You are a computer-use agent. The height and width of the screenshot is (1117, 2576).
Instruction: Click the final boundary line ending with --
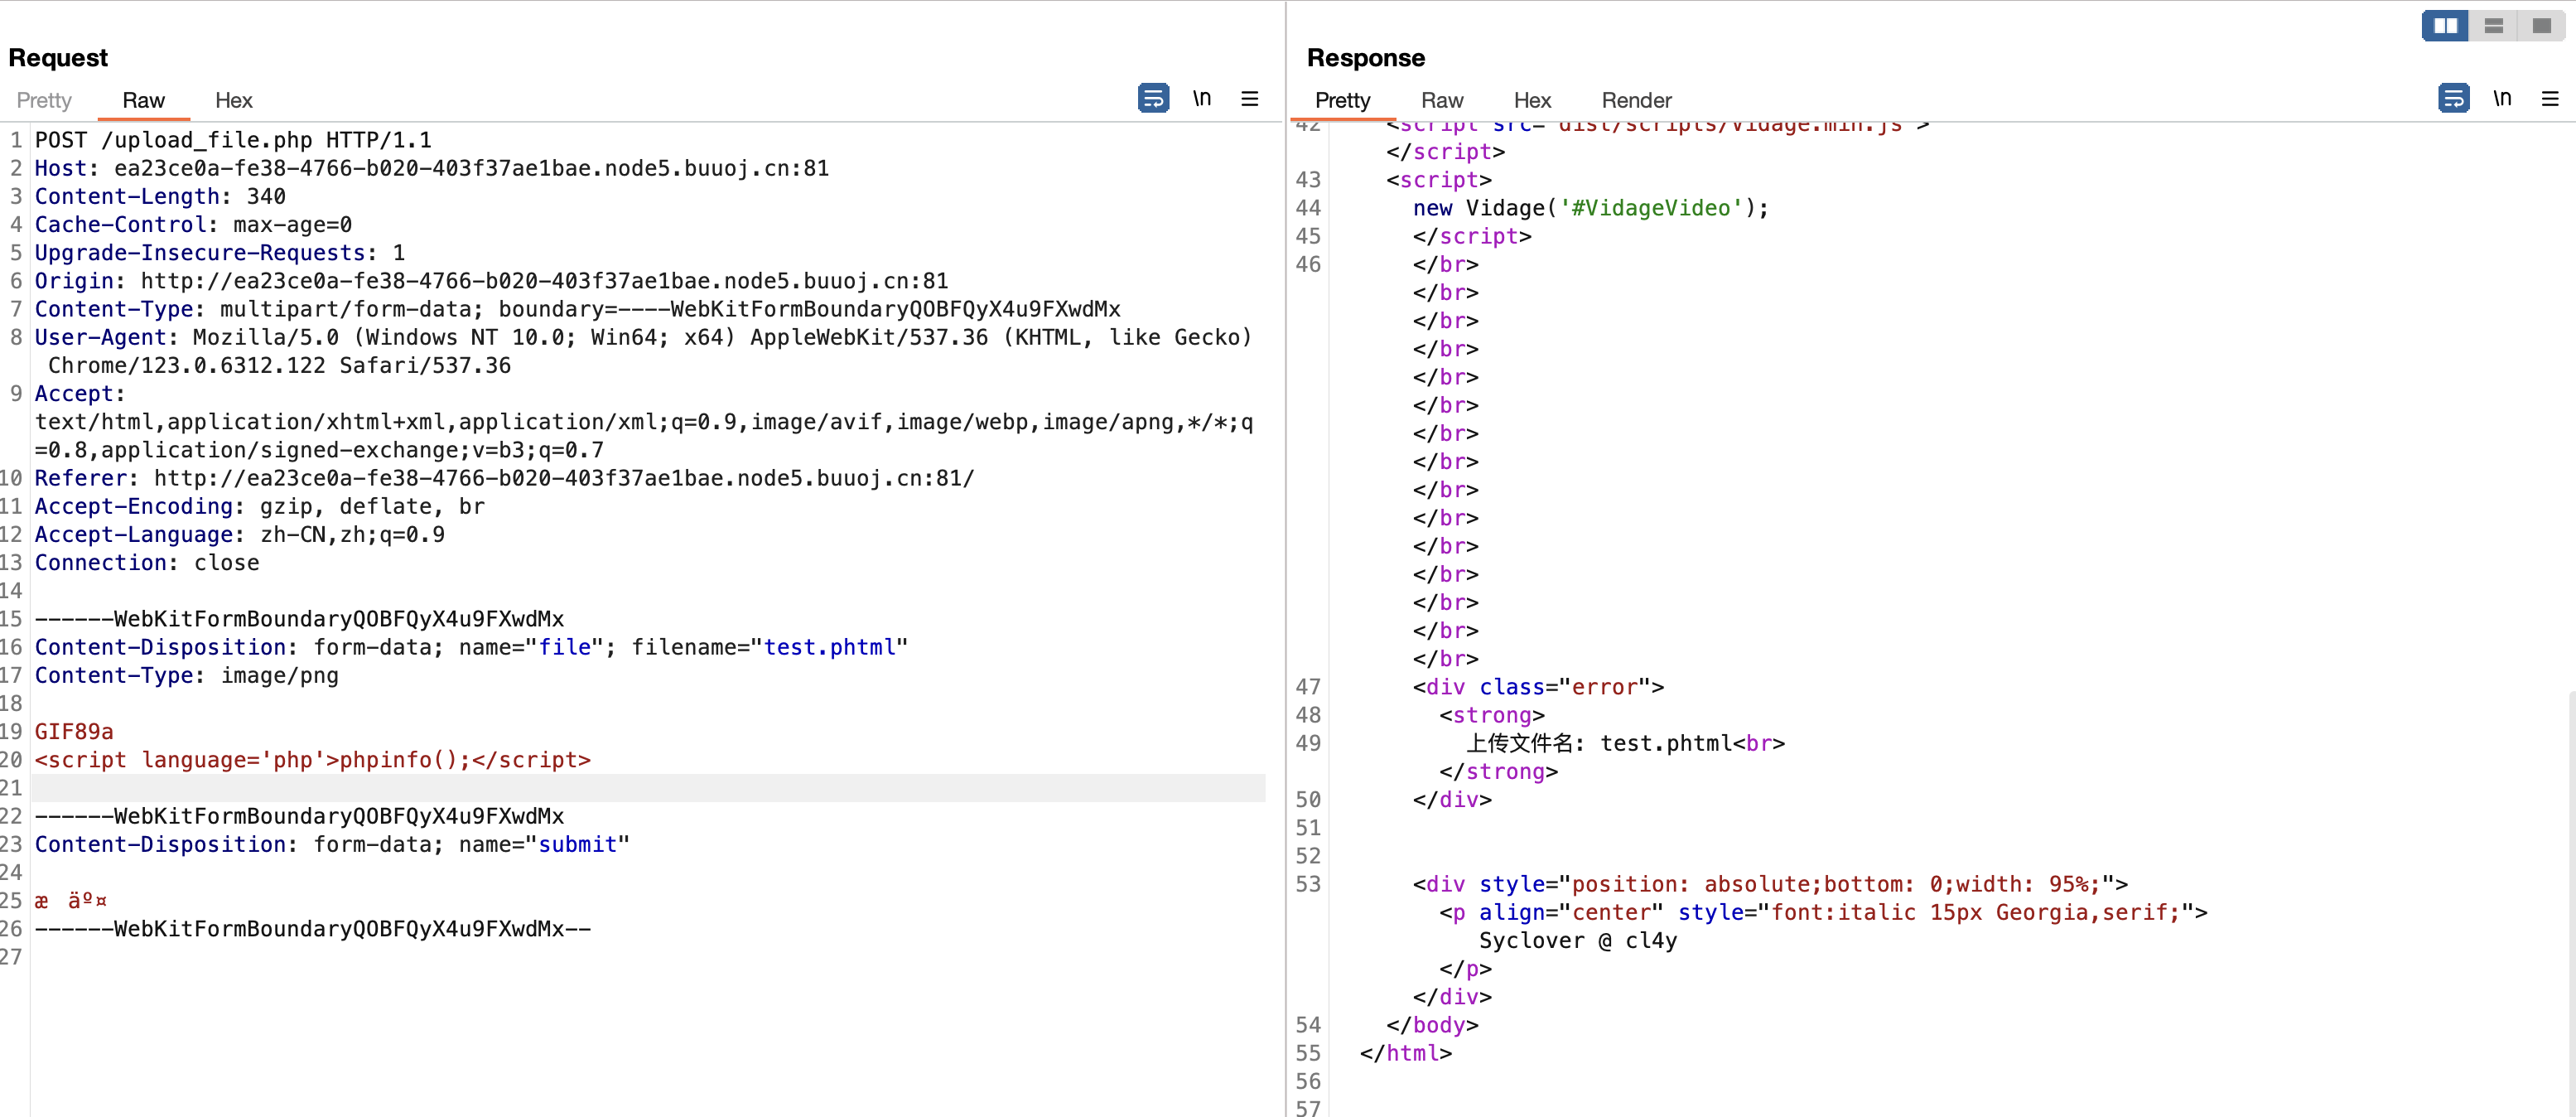tap(313, 928)
